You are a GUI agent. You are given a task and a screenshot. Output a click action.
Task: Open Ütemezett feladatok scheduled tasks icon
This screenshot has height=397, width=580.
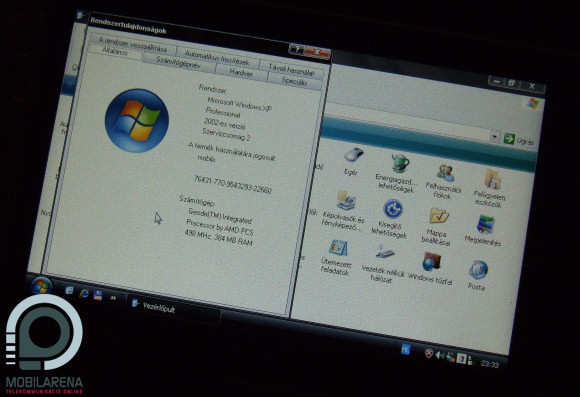pyautogui.click(x=338, y=248)
